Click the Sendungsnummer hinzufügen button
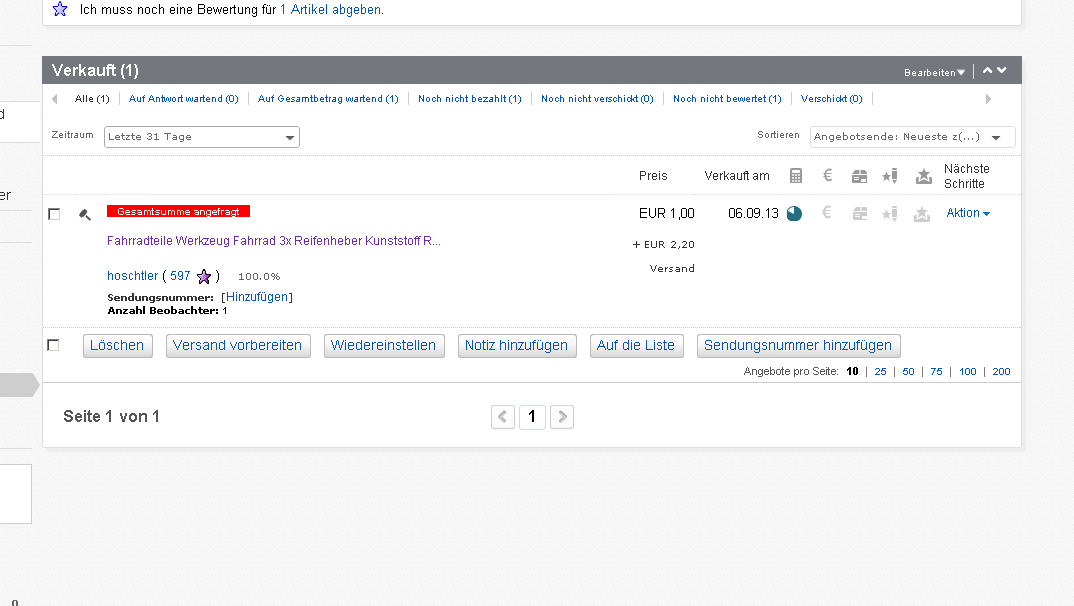Image resolution: width=1074 pixels, height=606 pixels. pyautogui.click(x=799, y=346)
